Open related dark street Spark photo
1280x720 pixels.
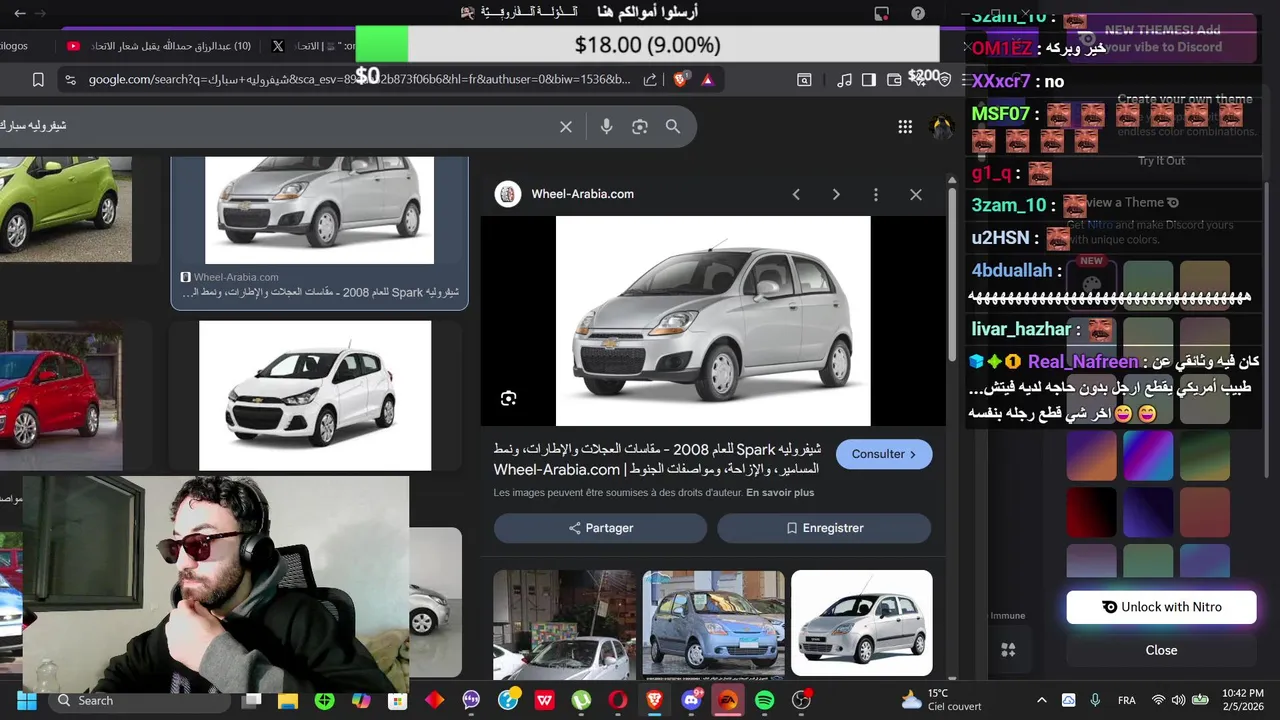click(564, 625)
